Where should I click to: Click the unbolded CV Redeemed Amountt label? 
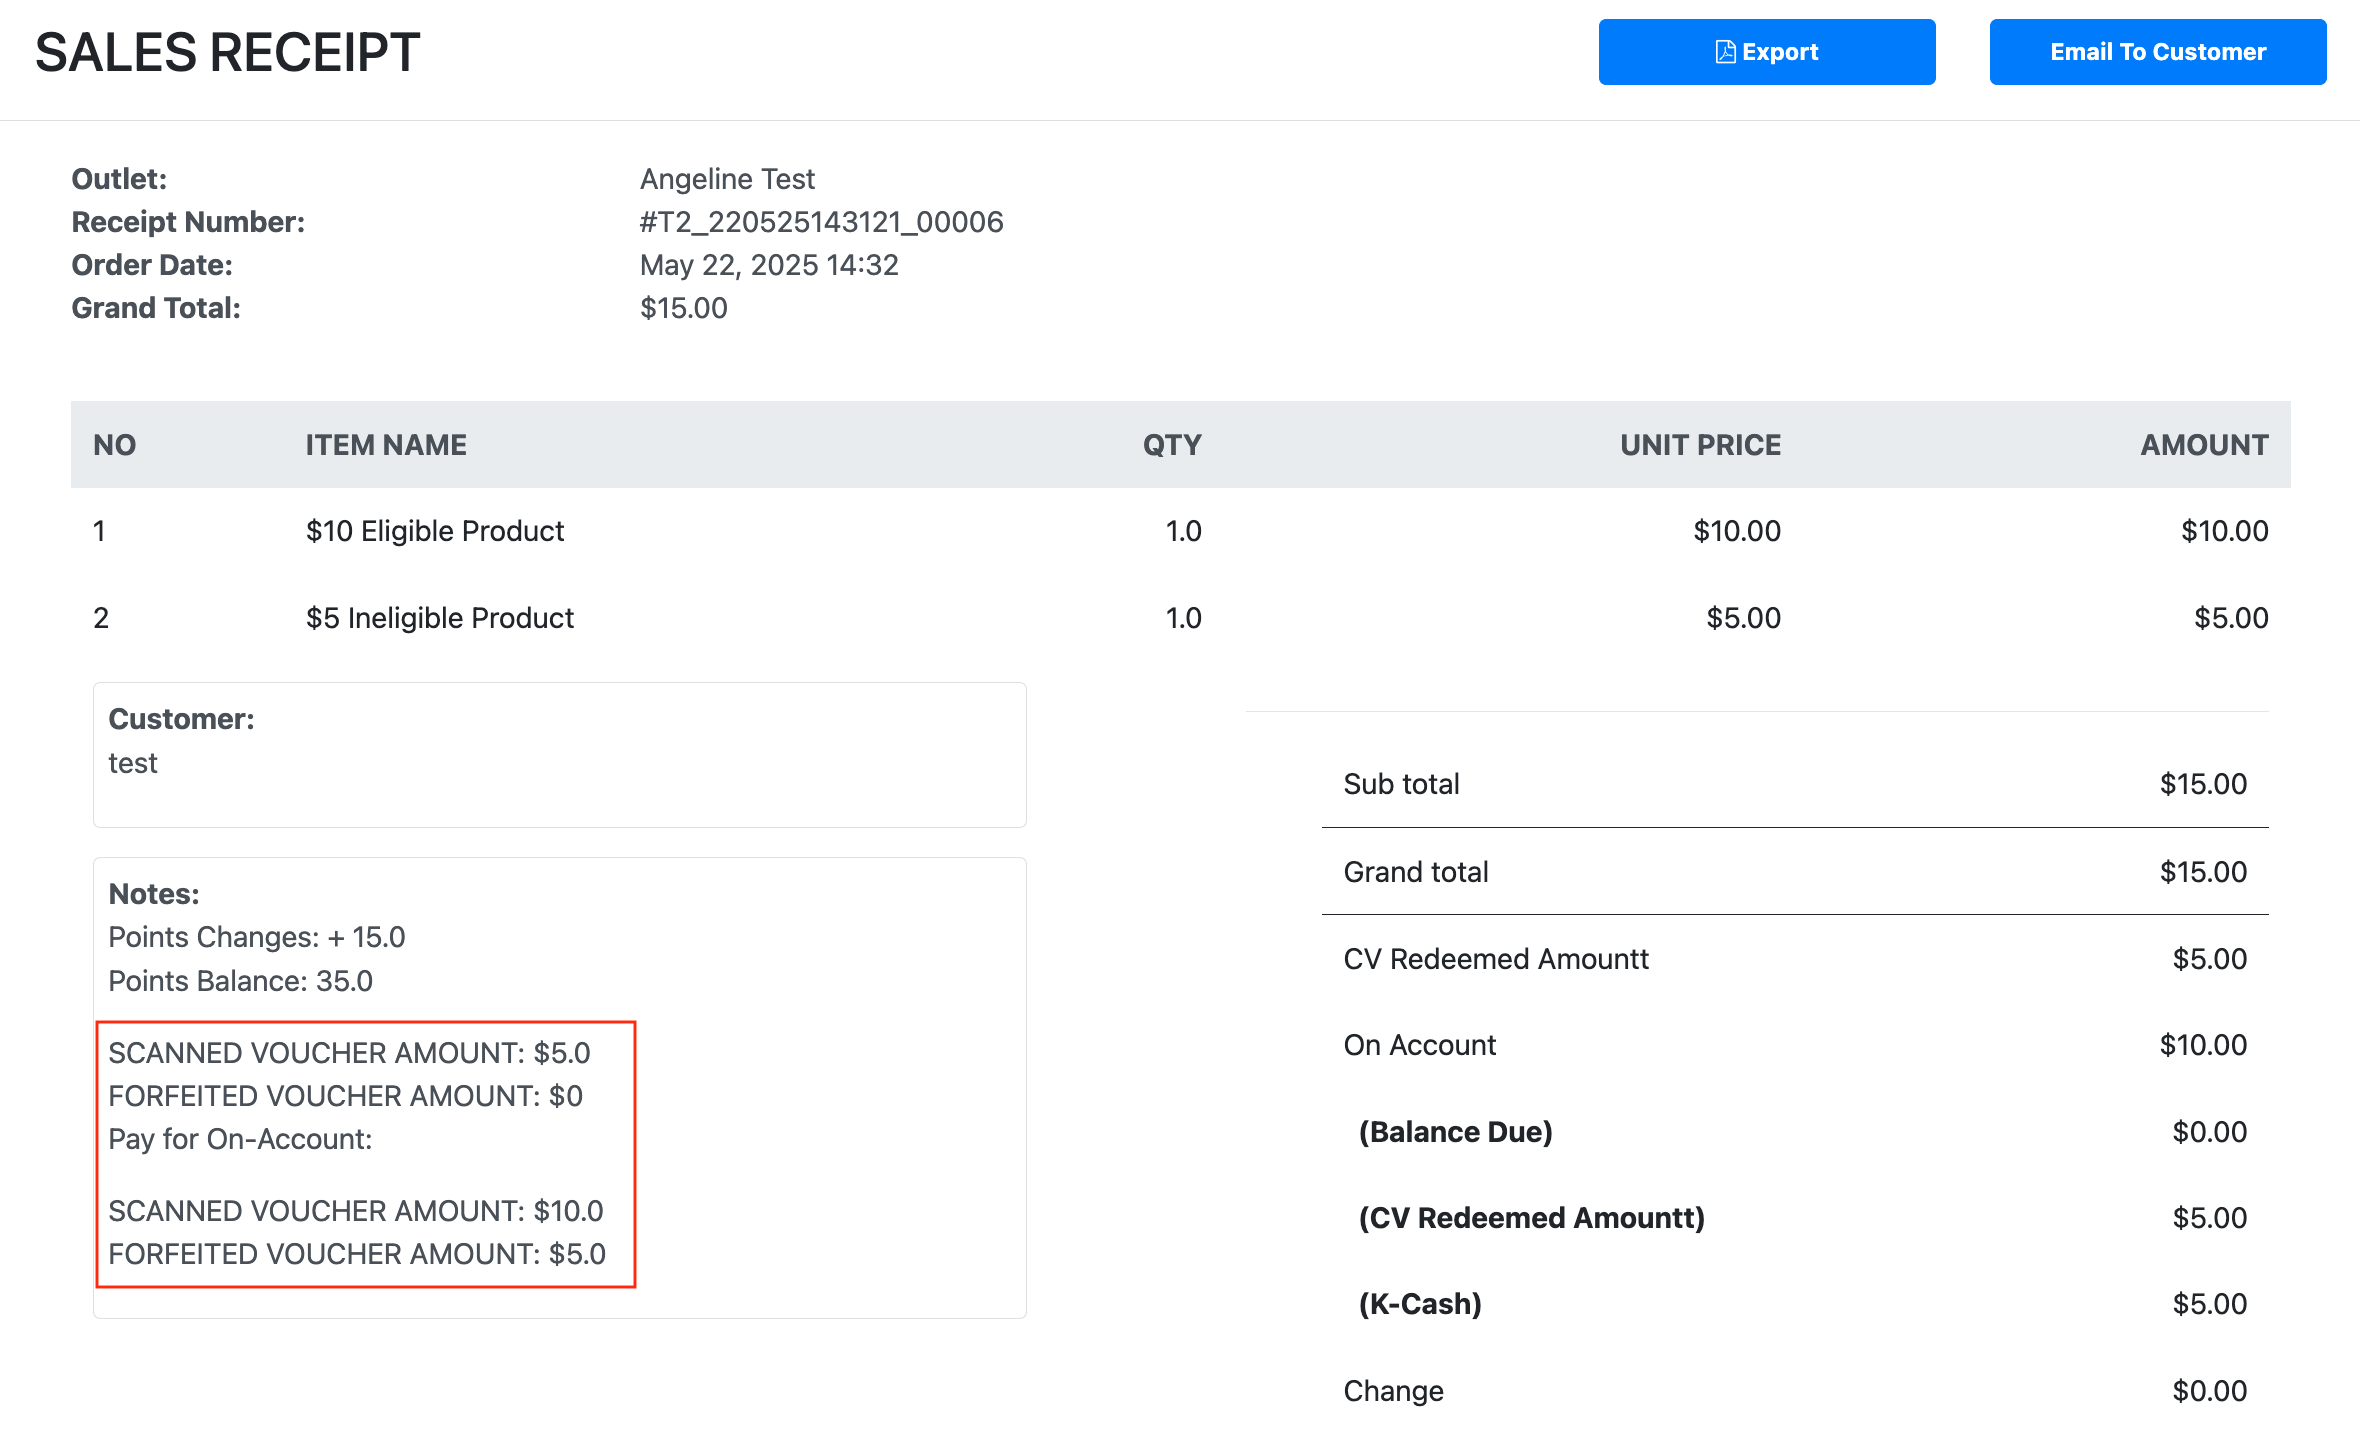click(1496, 959)
